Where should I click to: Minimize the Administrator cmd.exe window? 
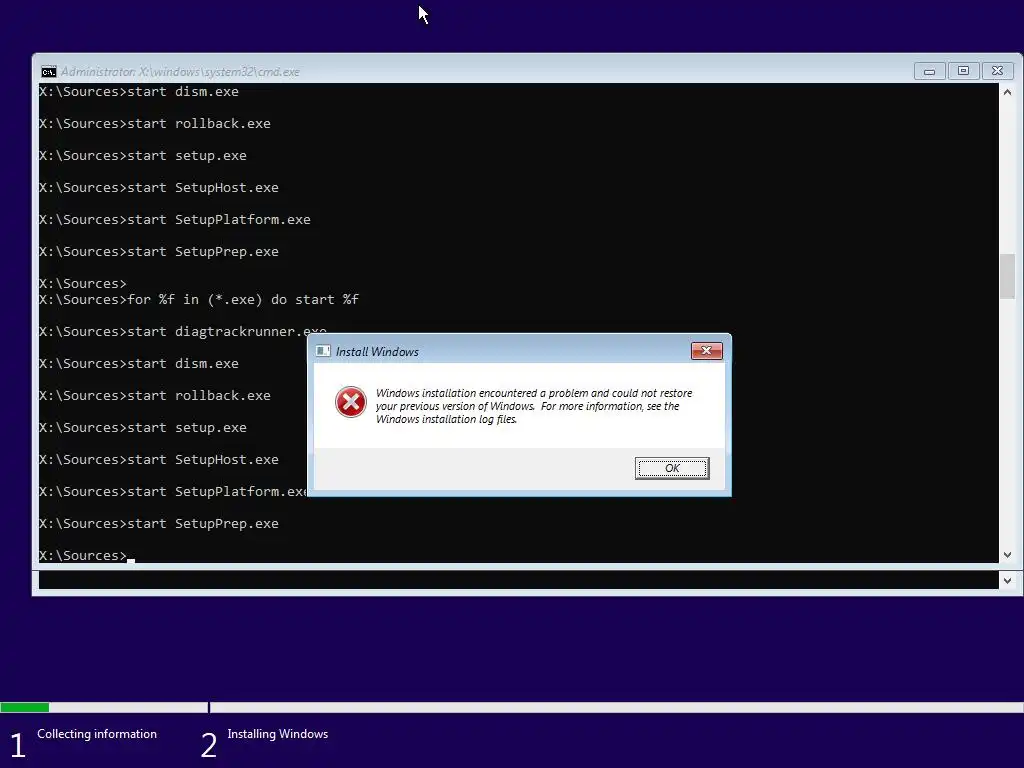pos(929,71)
